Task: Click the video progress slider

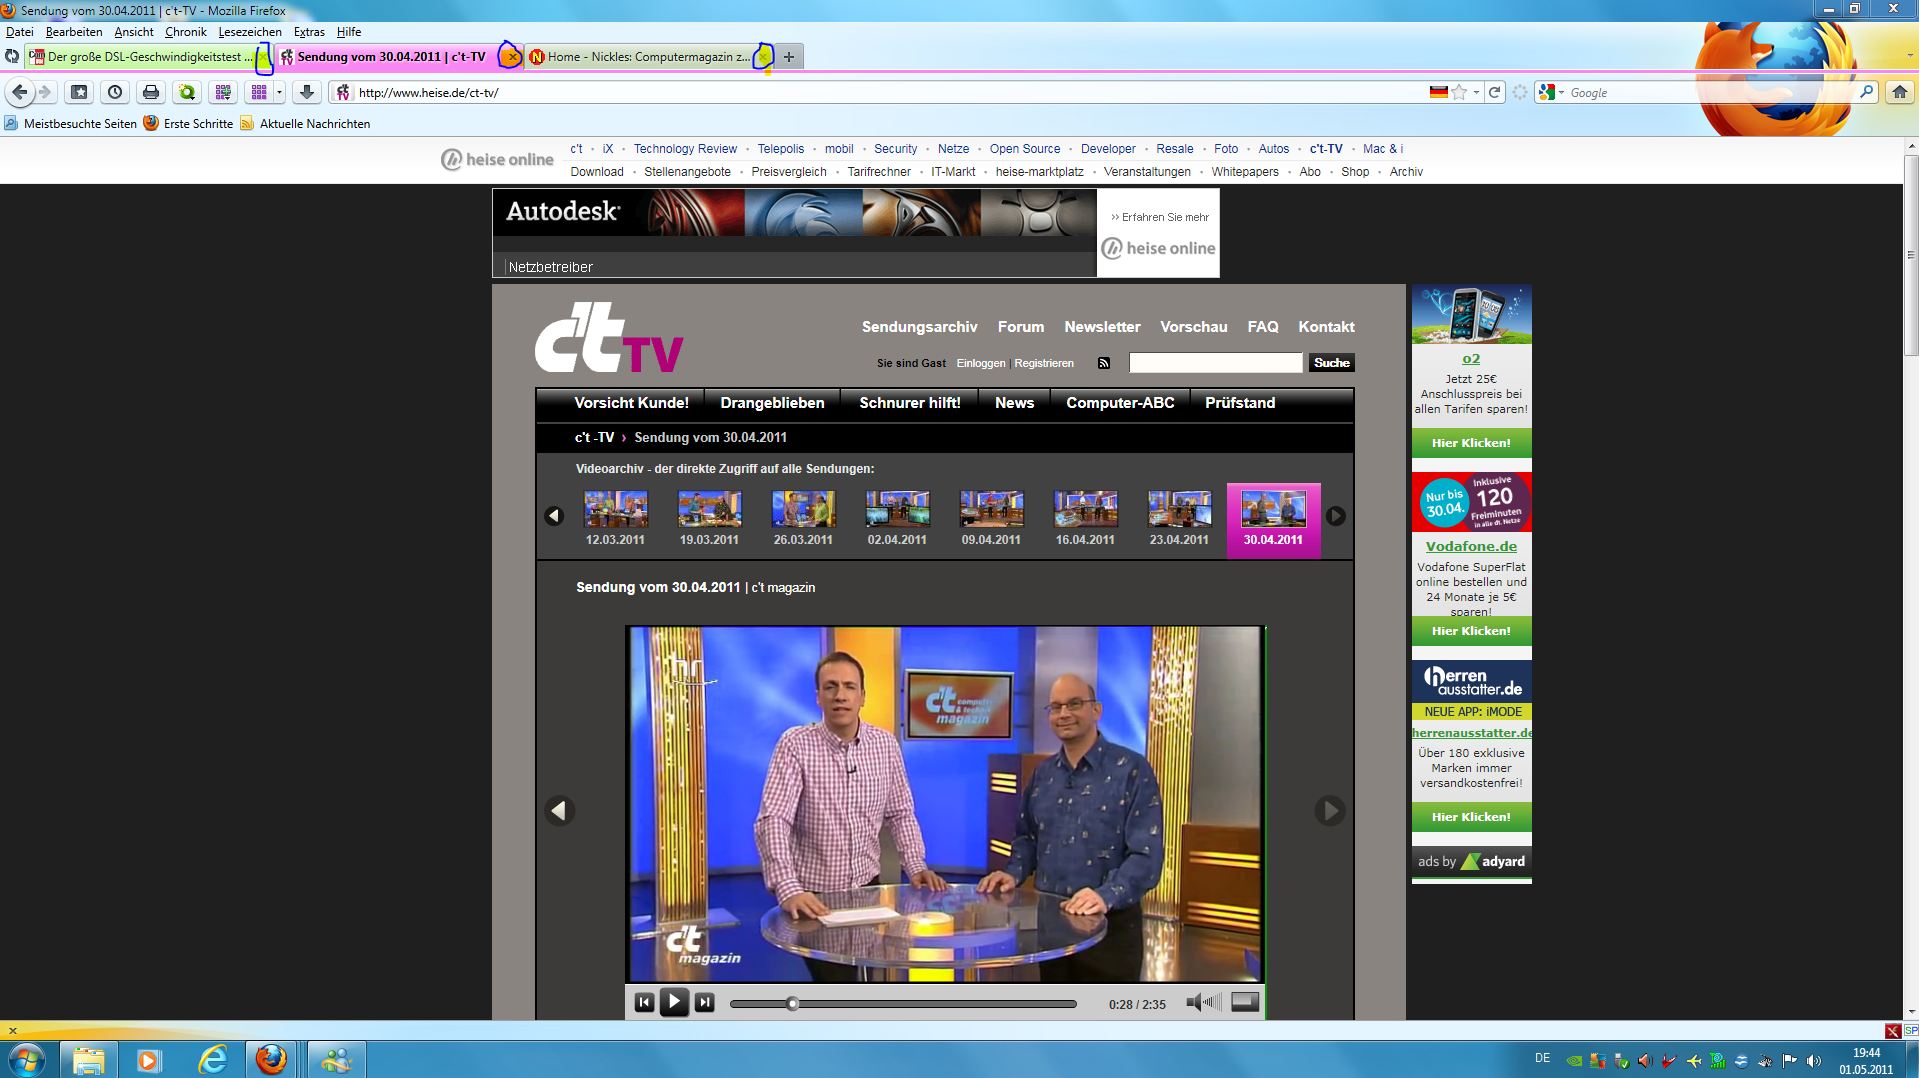Action: pos(903,1004)
